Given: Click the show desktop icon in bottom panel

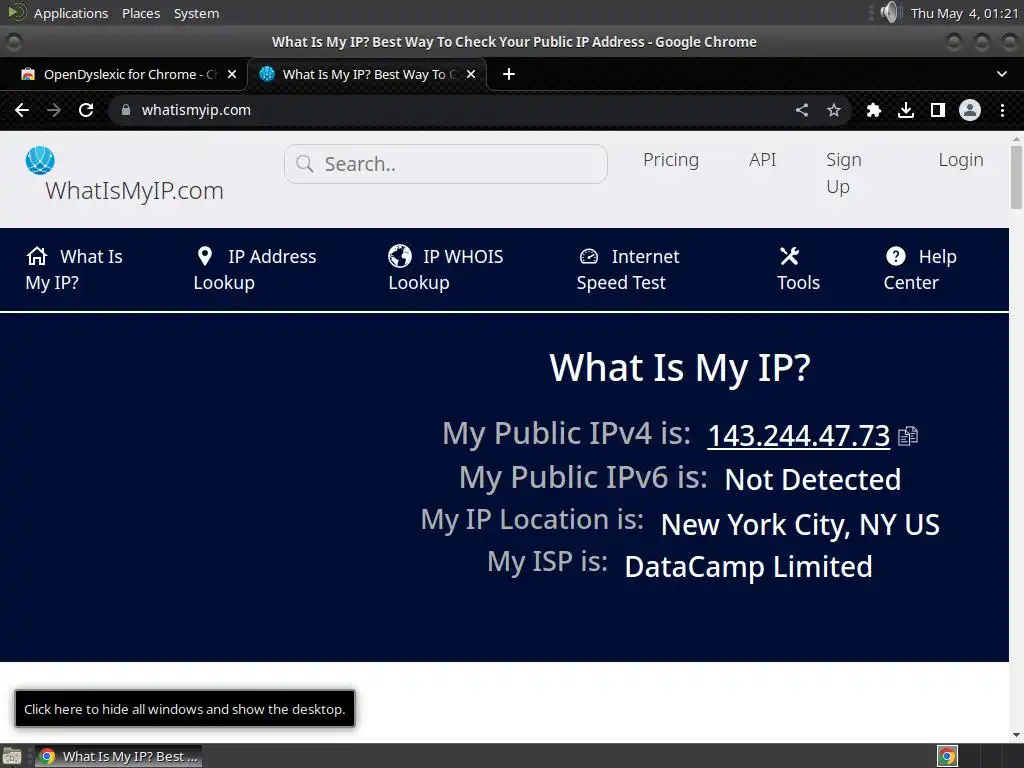Looking at the screenshot, I should [x=12, y=757].
